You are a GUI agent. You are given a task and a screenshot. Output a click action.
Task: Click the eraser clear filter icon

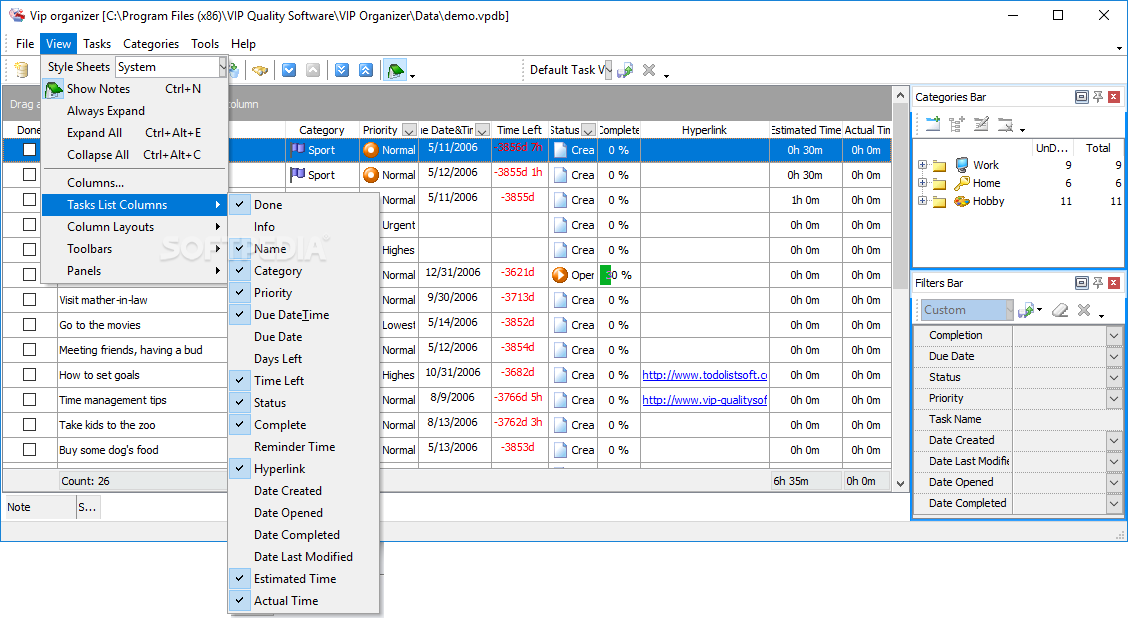point(1060,310)
